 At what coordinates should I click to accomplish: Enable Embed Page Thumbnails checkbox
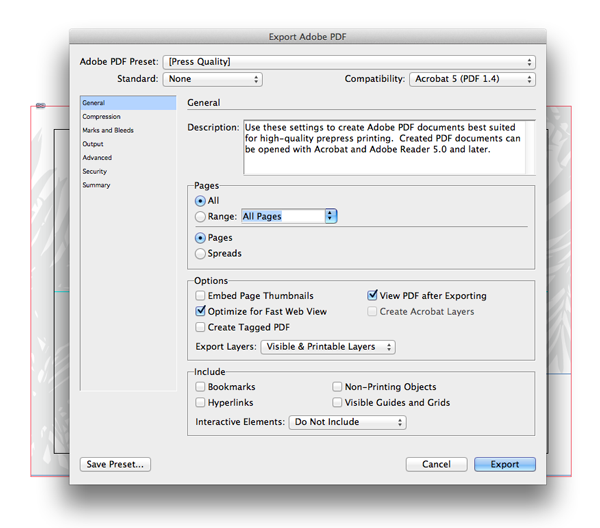coord(200,295)
